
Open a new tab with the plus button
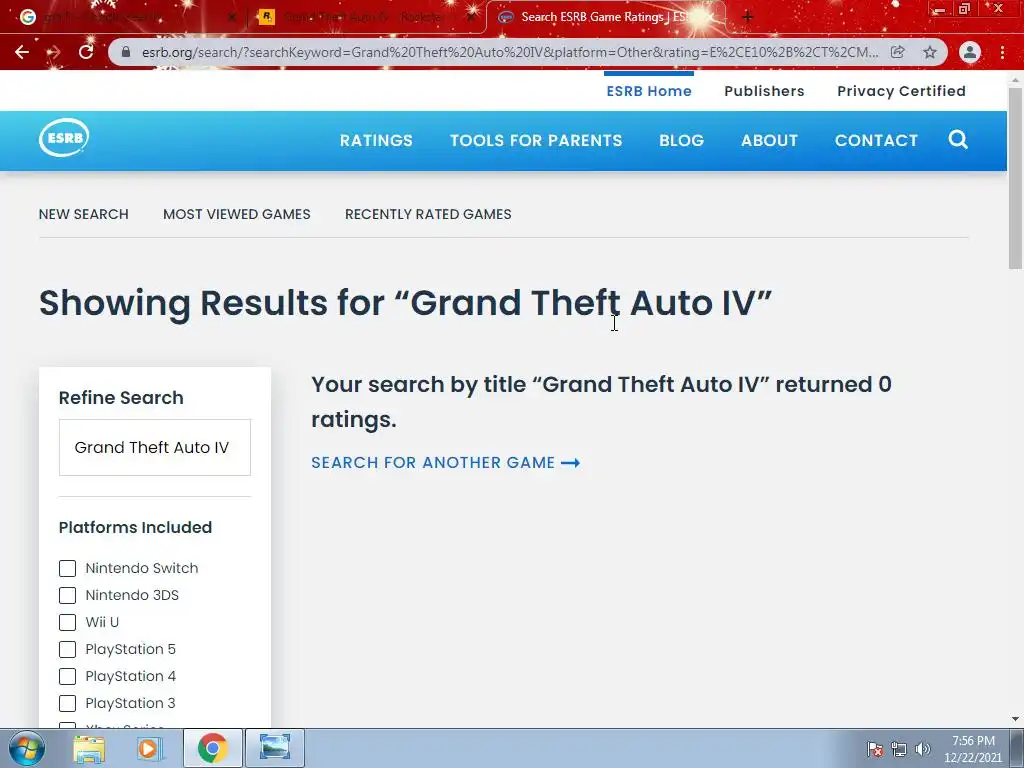748,17
